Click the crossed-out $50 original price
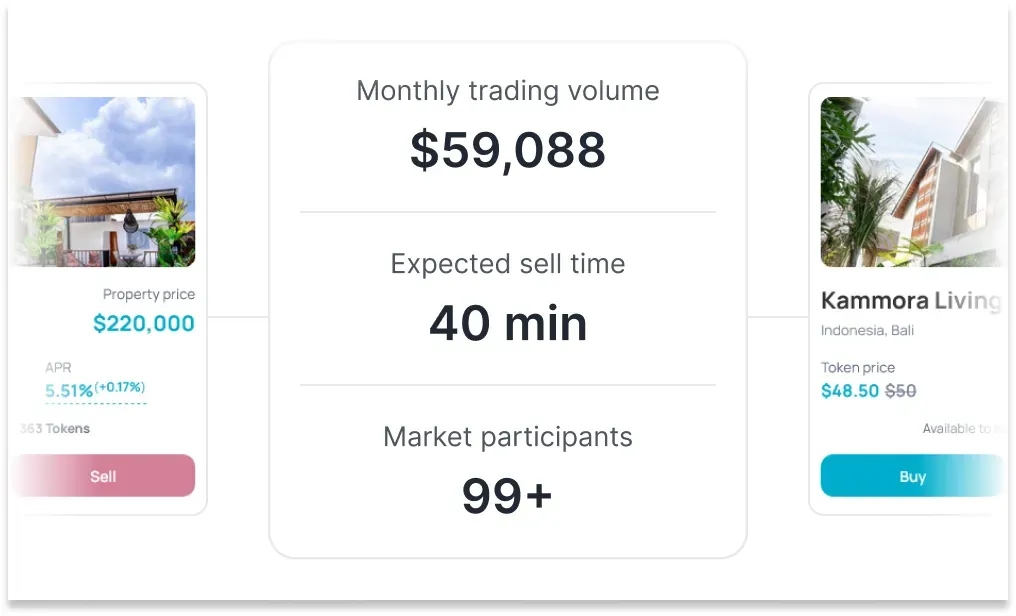The height and width of the screenshot is (616, 1016). coord(900,391)
